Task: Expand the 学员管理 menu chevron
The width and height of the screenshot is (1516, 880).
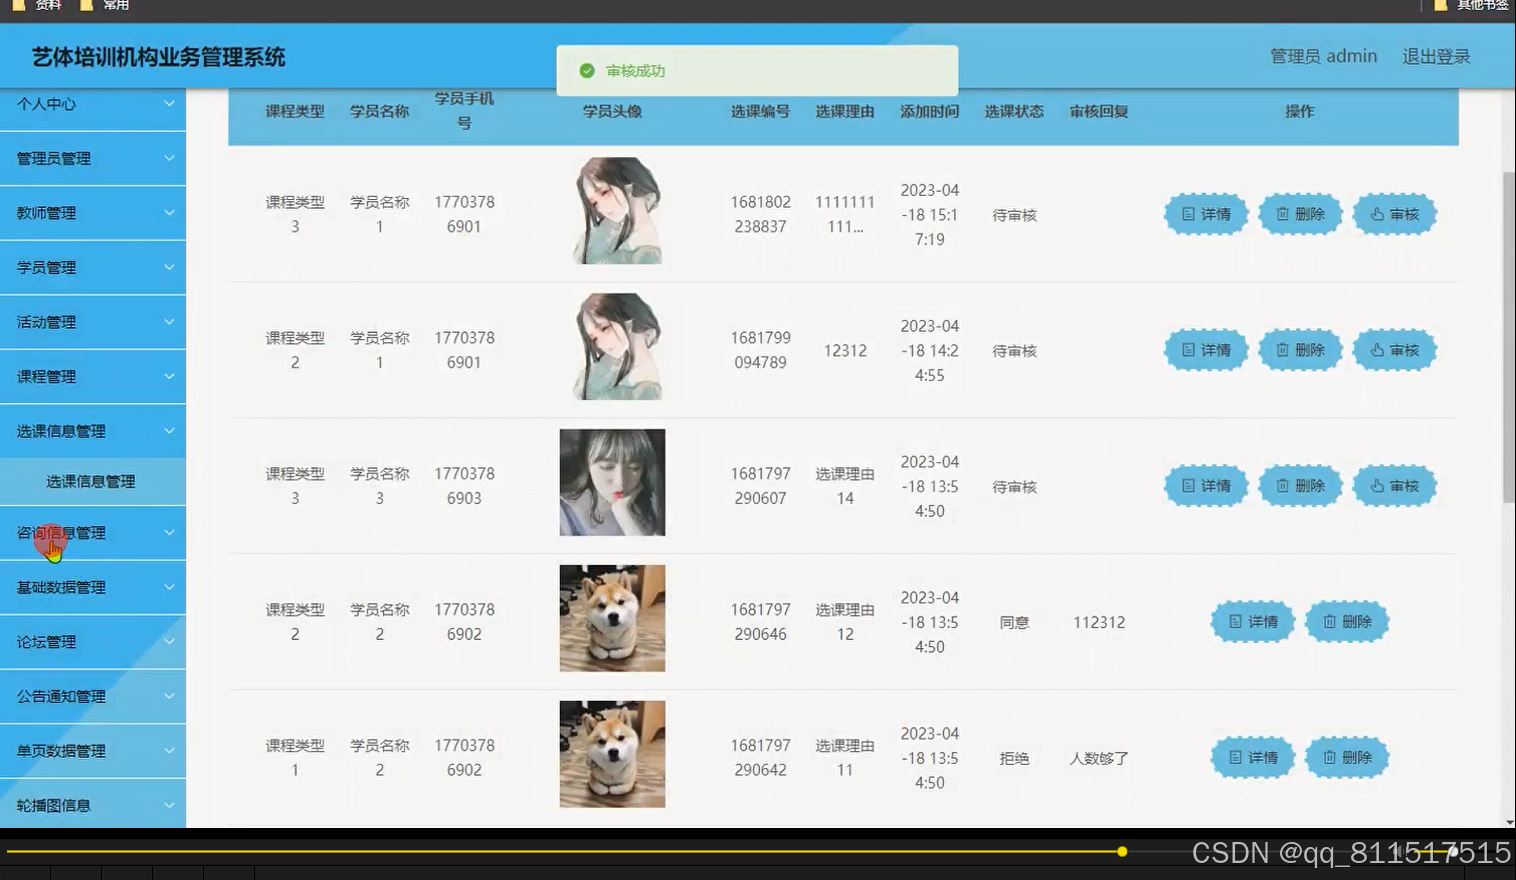Action: click(169, 267)
